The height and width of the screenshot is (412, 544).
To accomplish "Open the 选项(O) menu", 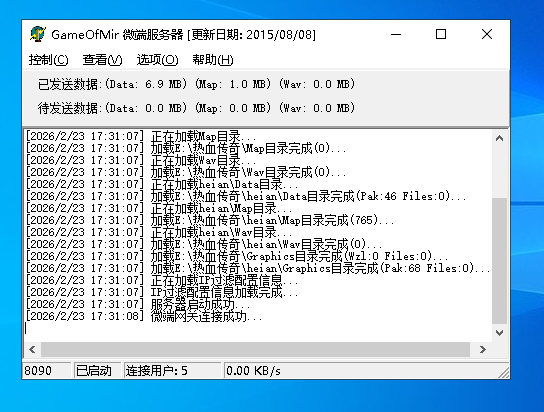I will pyautogui.click(x=157, y=60).
